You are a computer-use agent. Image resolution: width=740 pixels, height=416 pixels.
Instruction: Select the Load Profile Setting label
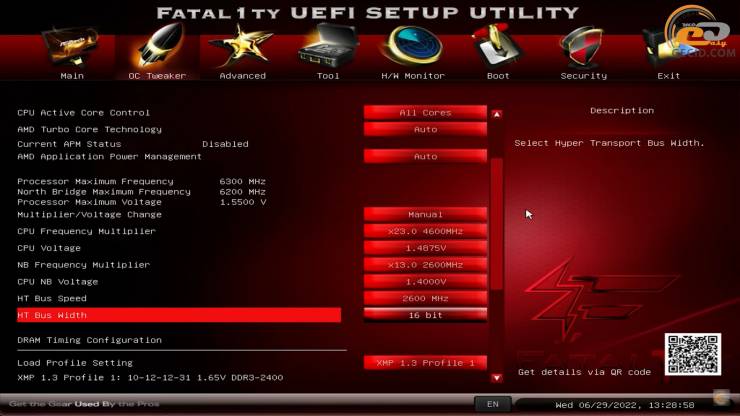click(x=75, y=363)
